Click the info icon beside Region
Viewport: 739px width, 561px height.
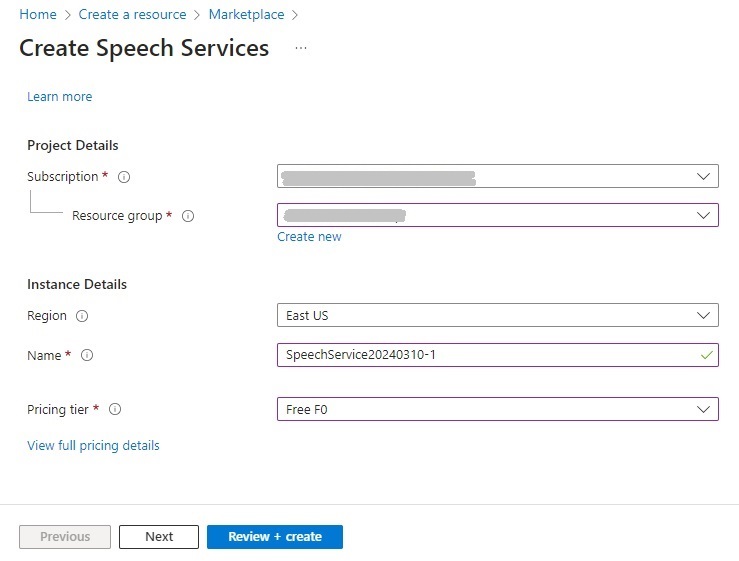click(82, 316)
